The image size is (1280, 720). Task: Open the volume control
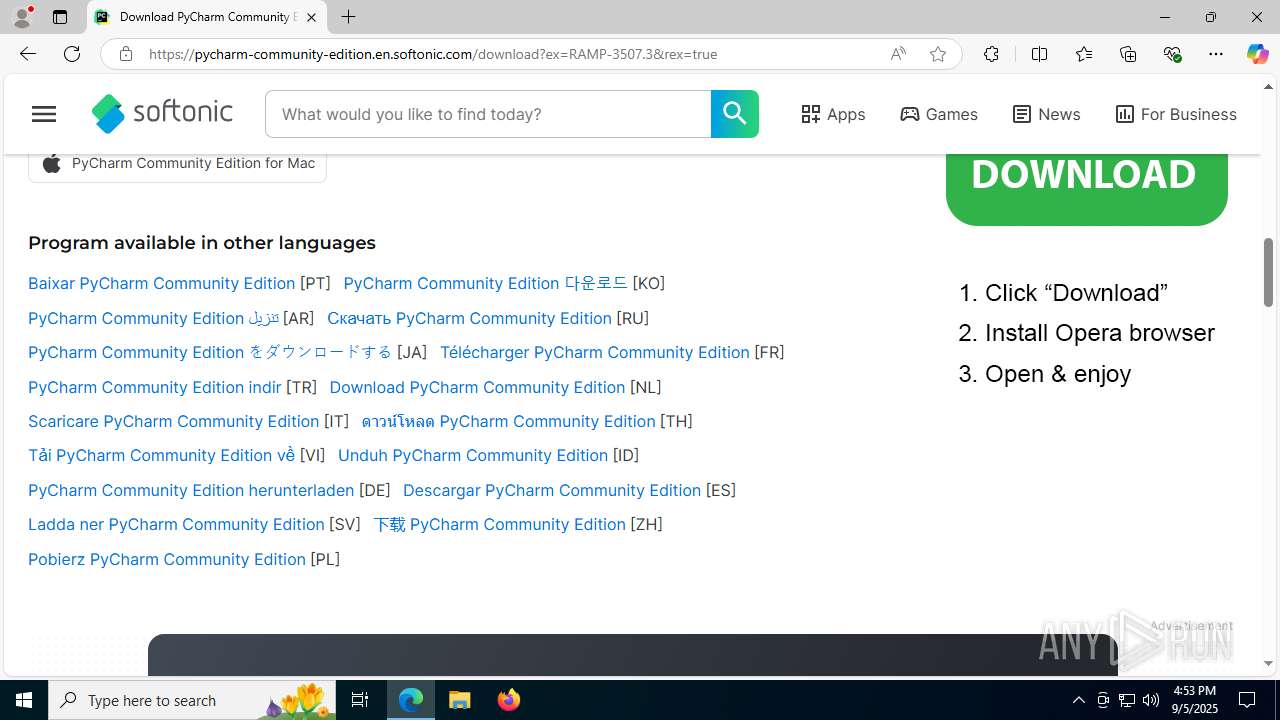pos(1151,700)
